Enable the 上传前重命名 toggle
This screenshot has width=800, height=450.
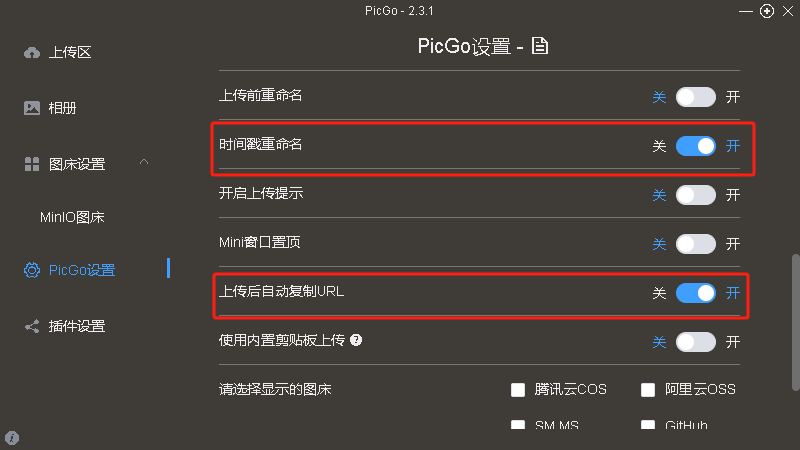[x=695, y=97]
